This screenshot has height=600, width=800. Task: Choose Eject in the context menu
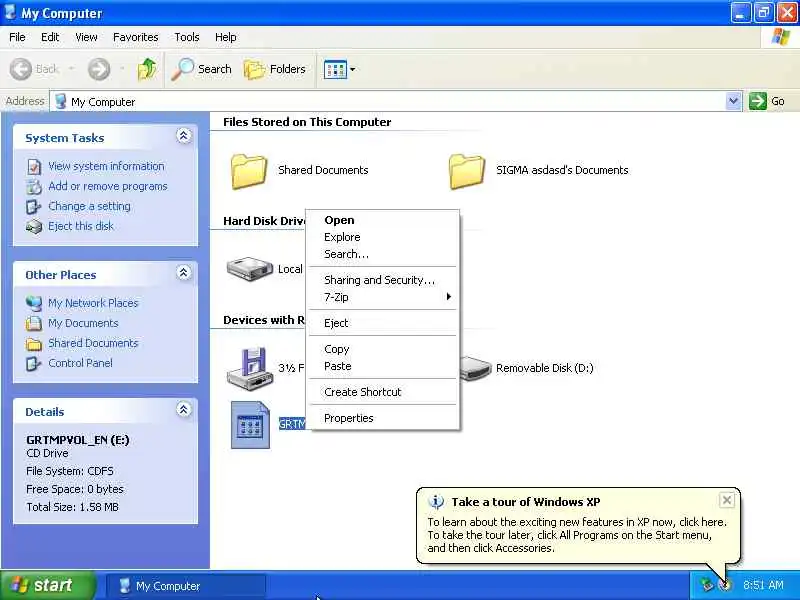[385, 323]
